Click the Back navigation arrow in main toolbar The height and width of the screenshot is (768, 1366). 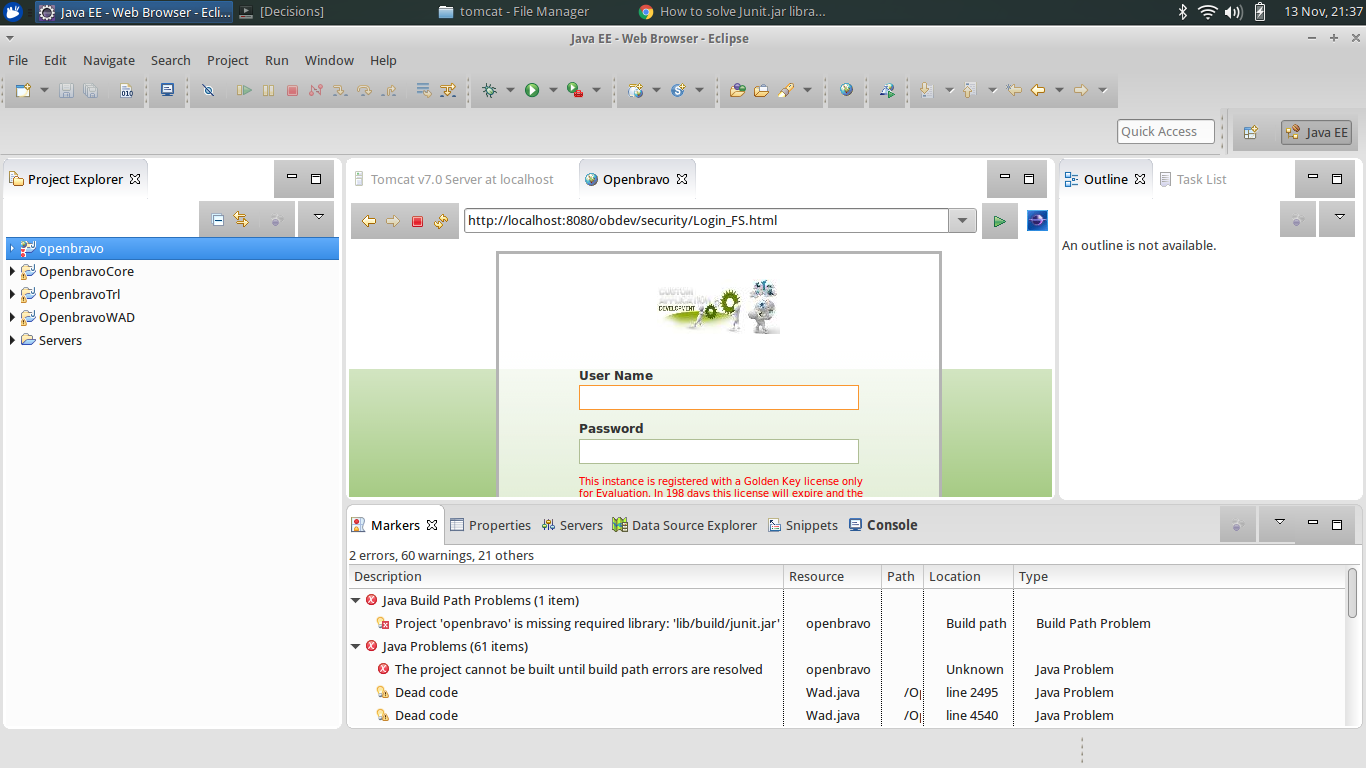click(x=1038, y=90)
